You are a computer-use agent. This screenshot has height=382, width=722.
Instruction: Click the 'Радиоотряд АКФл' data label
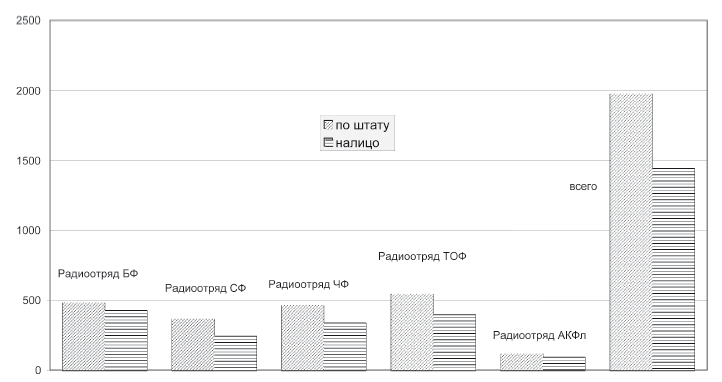click(x=540, y=336)
